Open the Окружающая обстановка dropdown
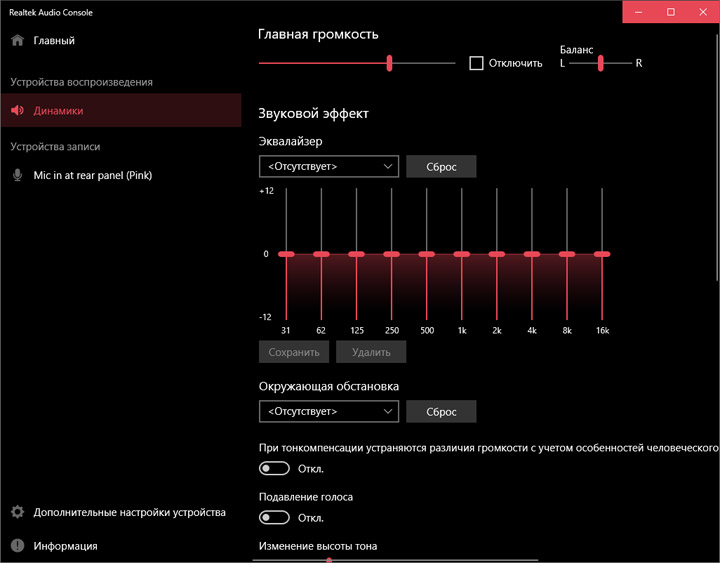The image size is (720, 563). [x=329, y=411]
